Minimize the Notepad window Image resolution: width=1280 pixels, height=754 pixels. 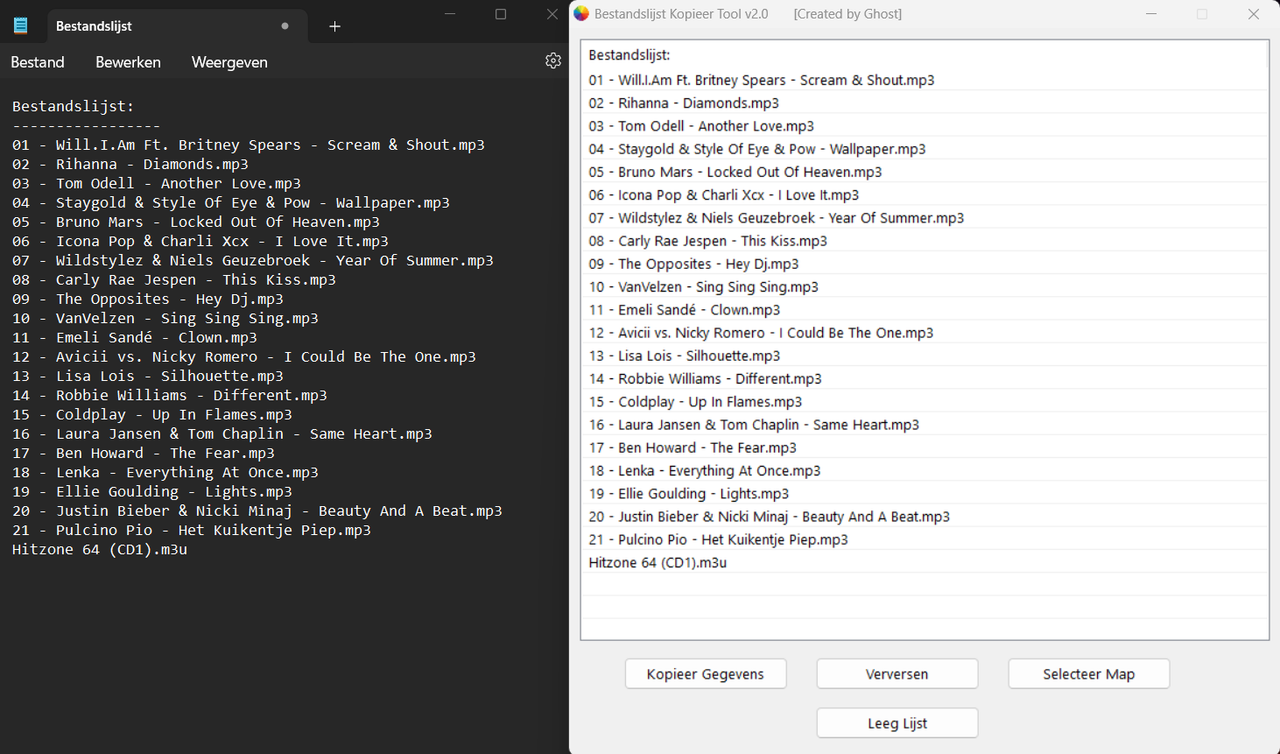tap(450, 14)
